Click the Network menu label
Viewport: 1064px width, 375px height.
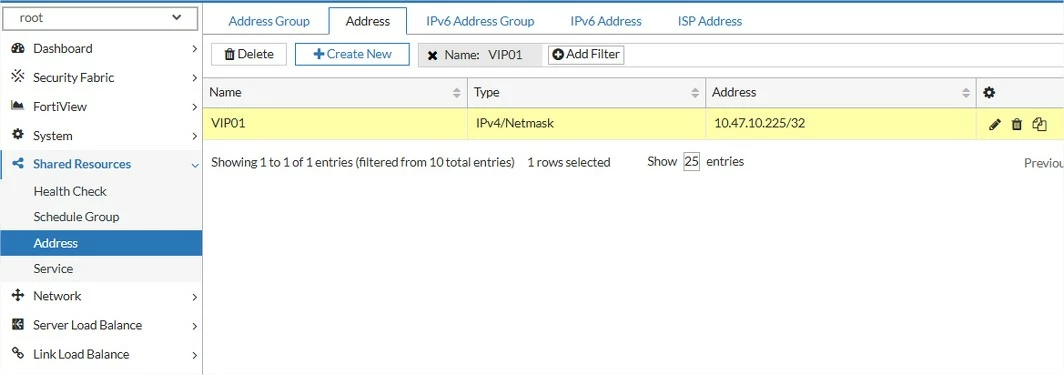(x=57, y=296)
